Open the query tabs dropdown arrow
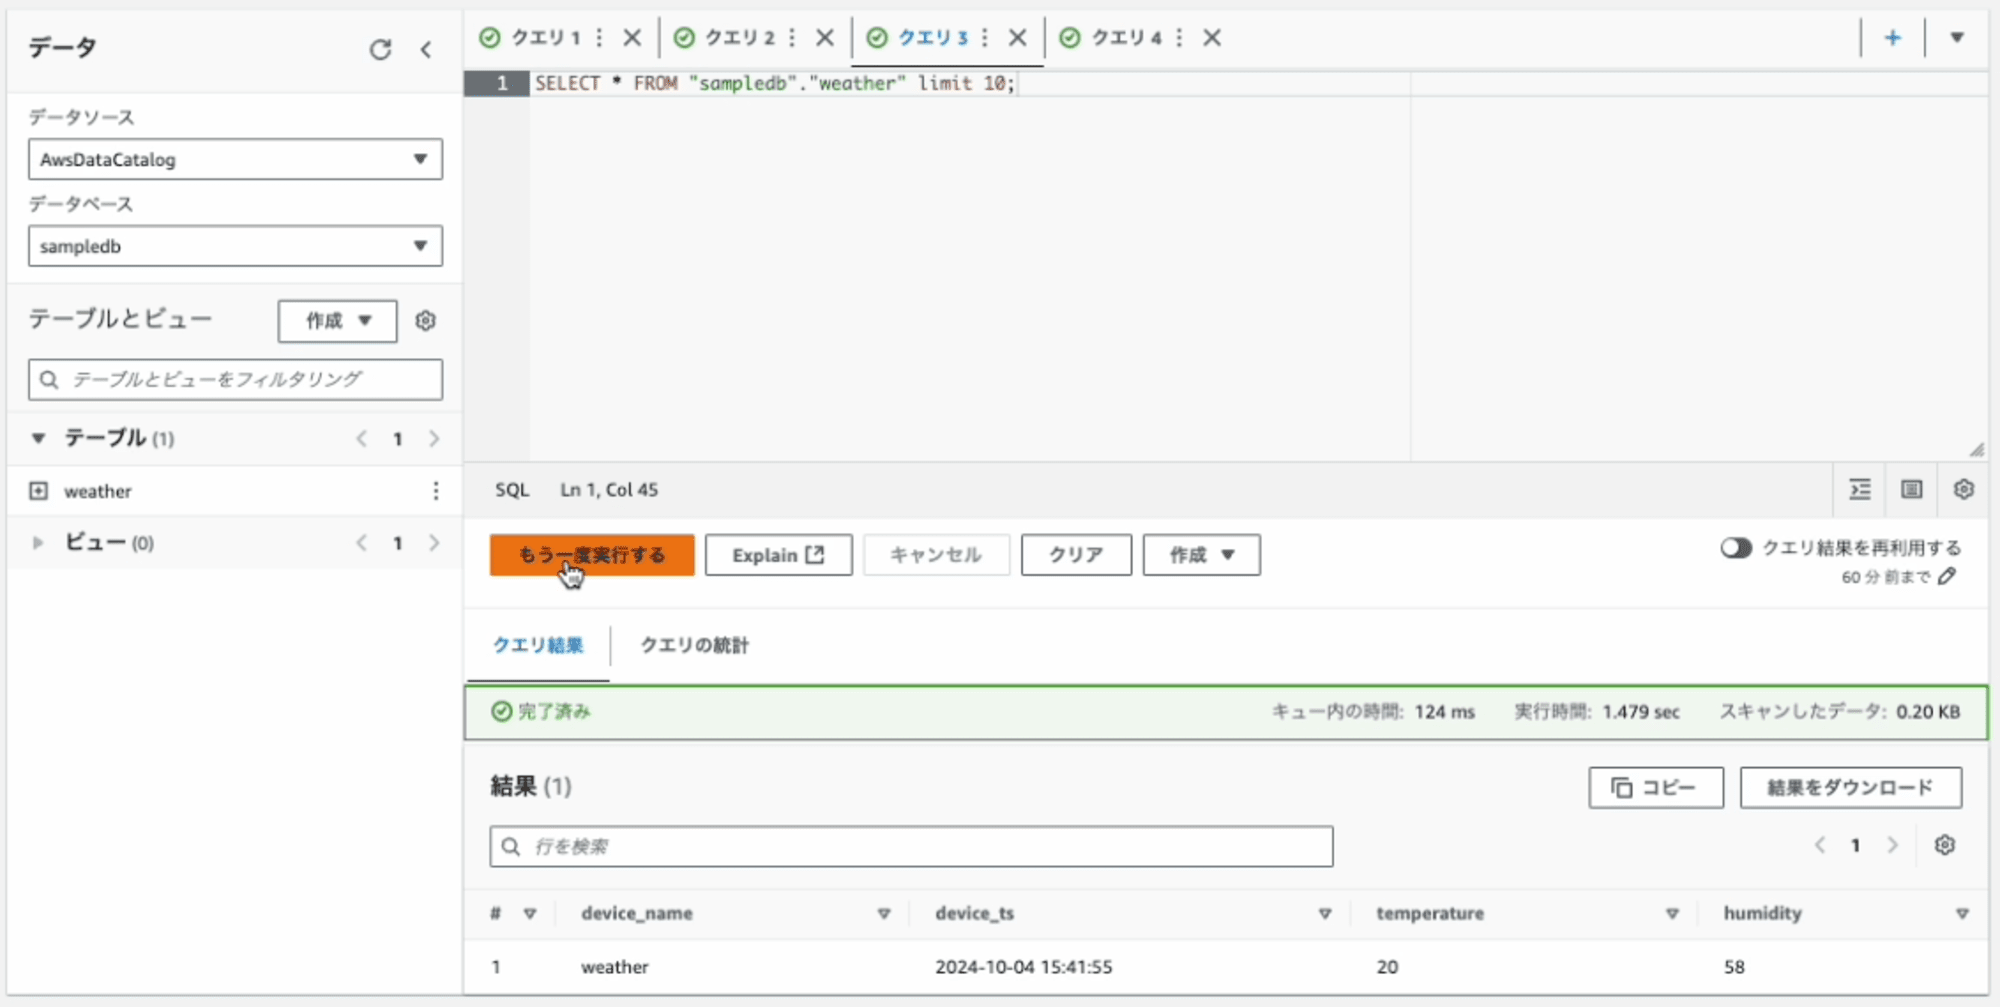 coord(1957,38)
